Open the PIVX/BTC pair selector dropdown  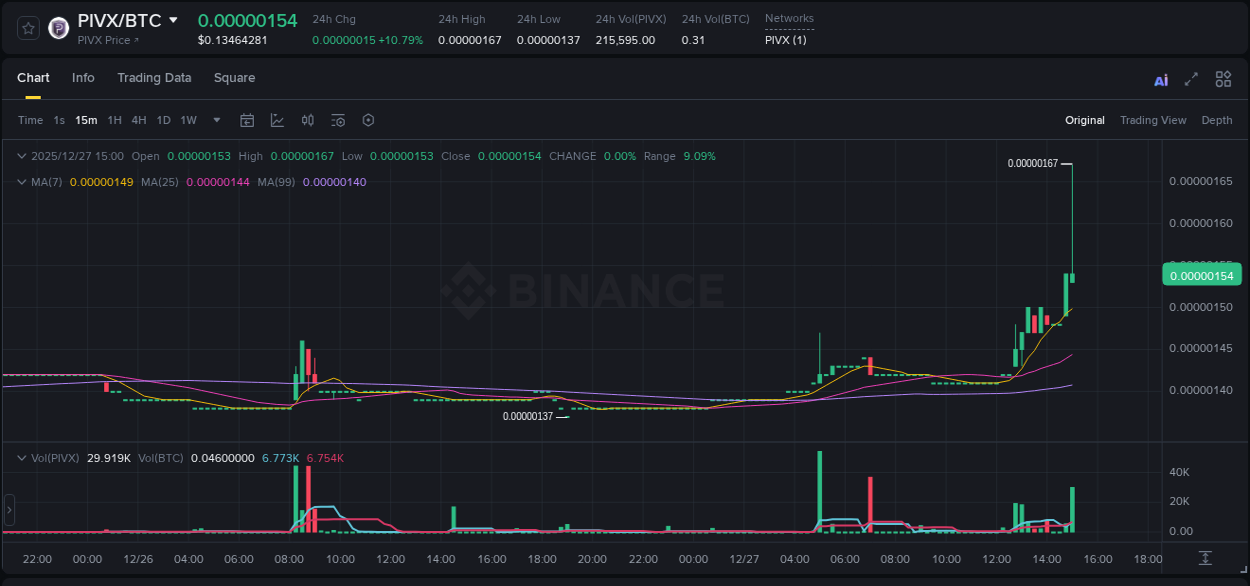coord(175,19)
